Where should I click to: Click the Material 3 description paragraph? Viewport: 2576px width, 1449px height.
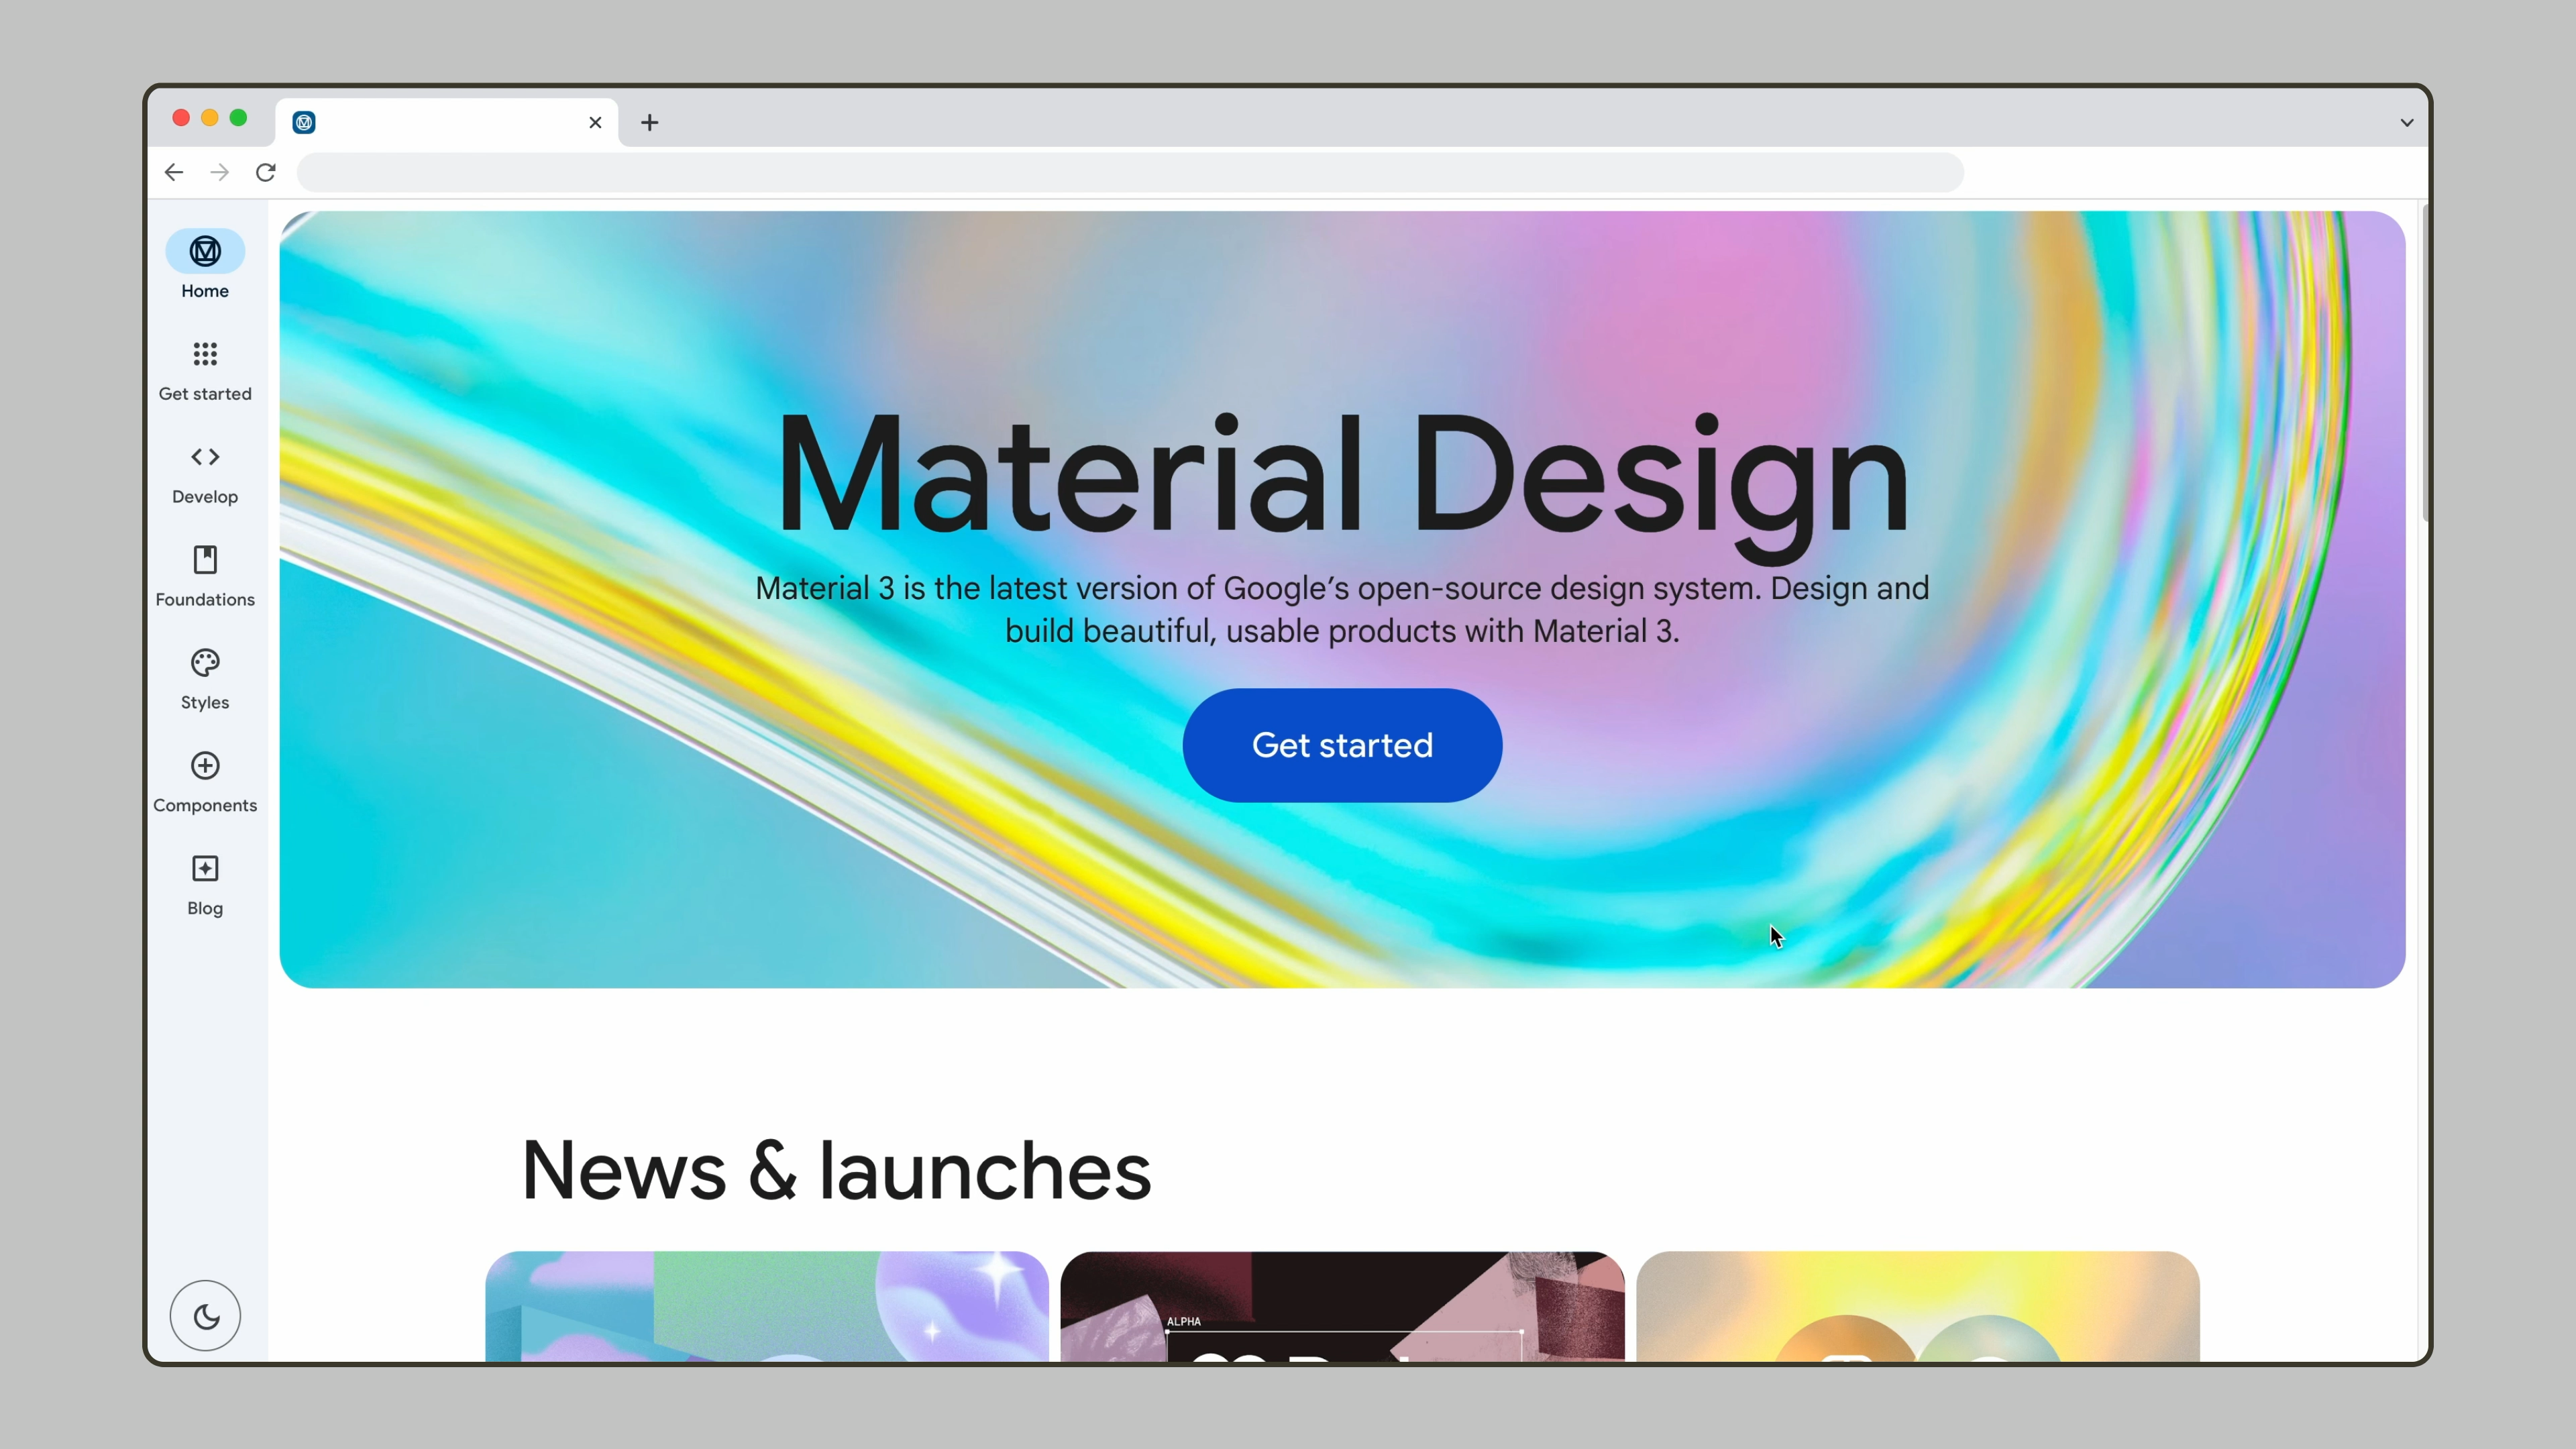pyautogui.click(x=1342, y=609)
